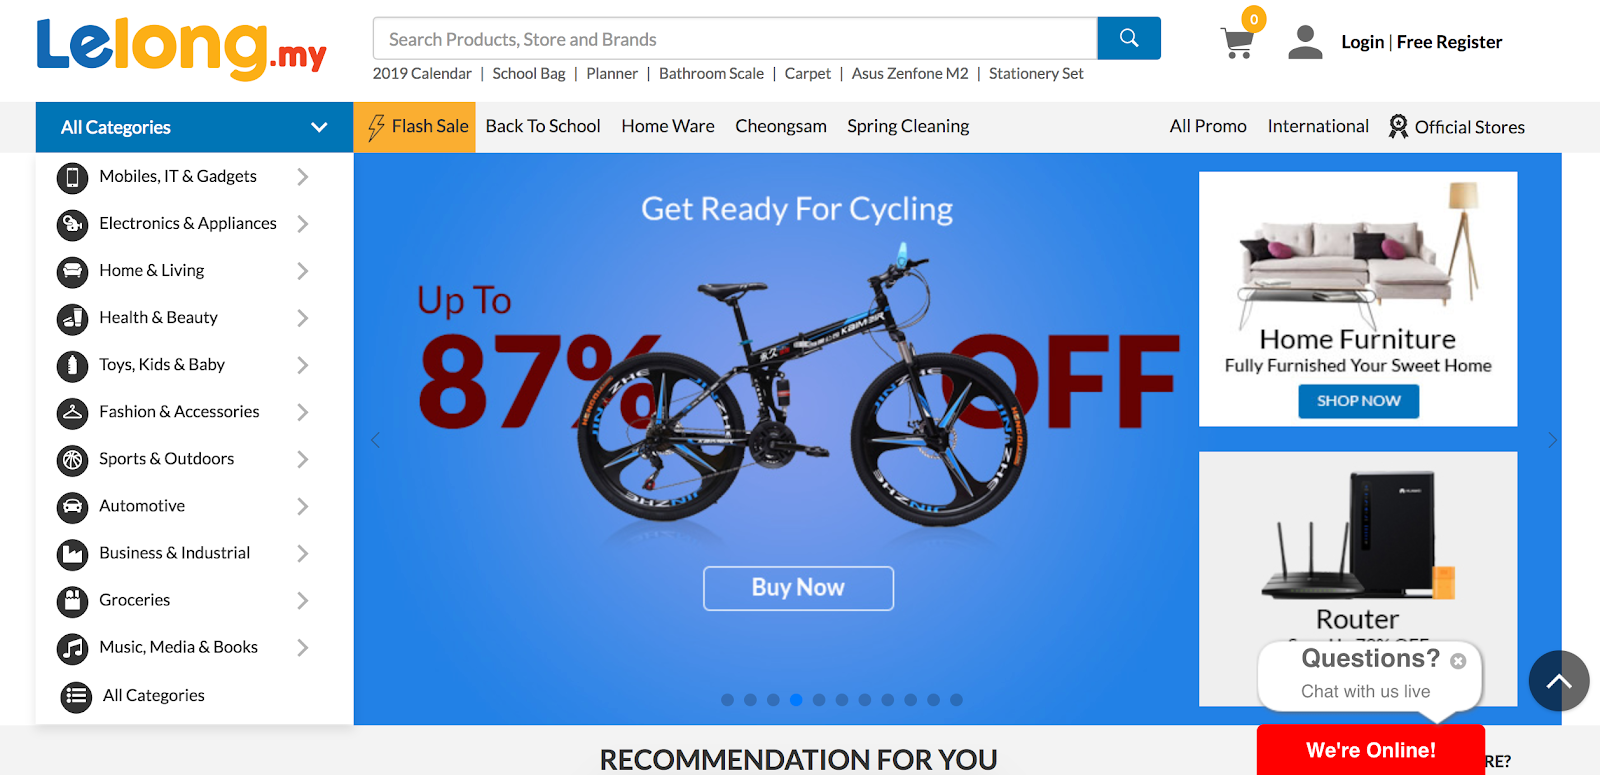Select the first carousel indicator dot
Viewport: 1600px width, 775px height.
tap(727, 700)
